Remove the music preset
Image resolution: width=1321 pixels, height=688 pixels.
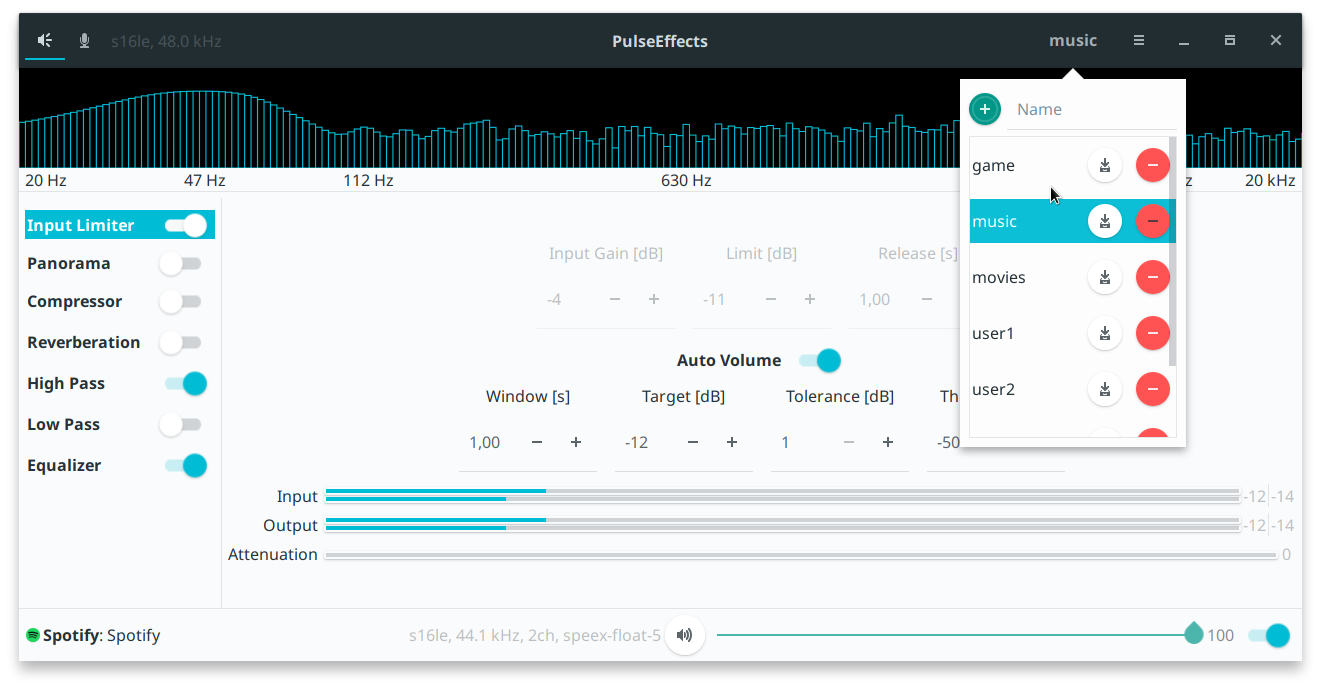[x=1153, y=221]
